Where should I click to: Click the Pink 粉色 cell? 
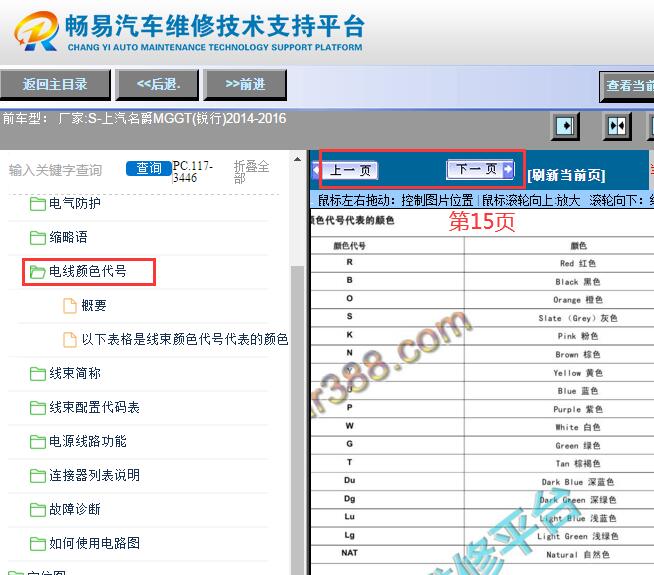point(578,336)
